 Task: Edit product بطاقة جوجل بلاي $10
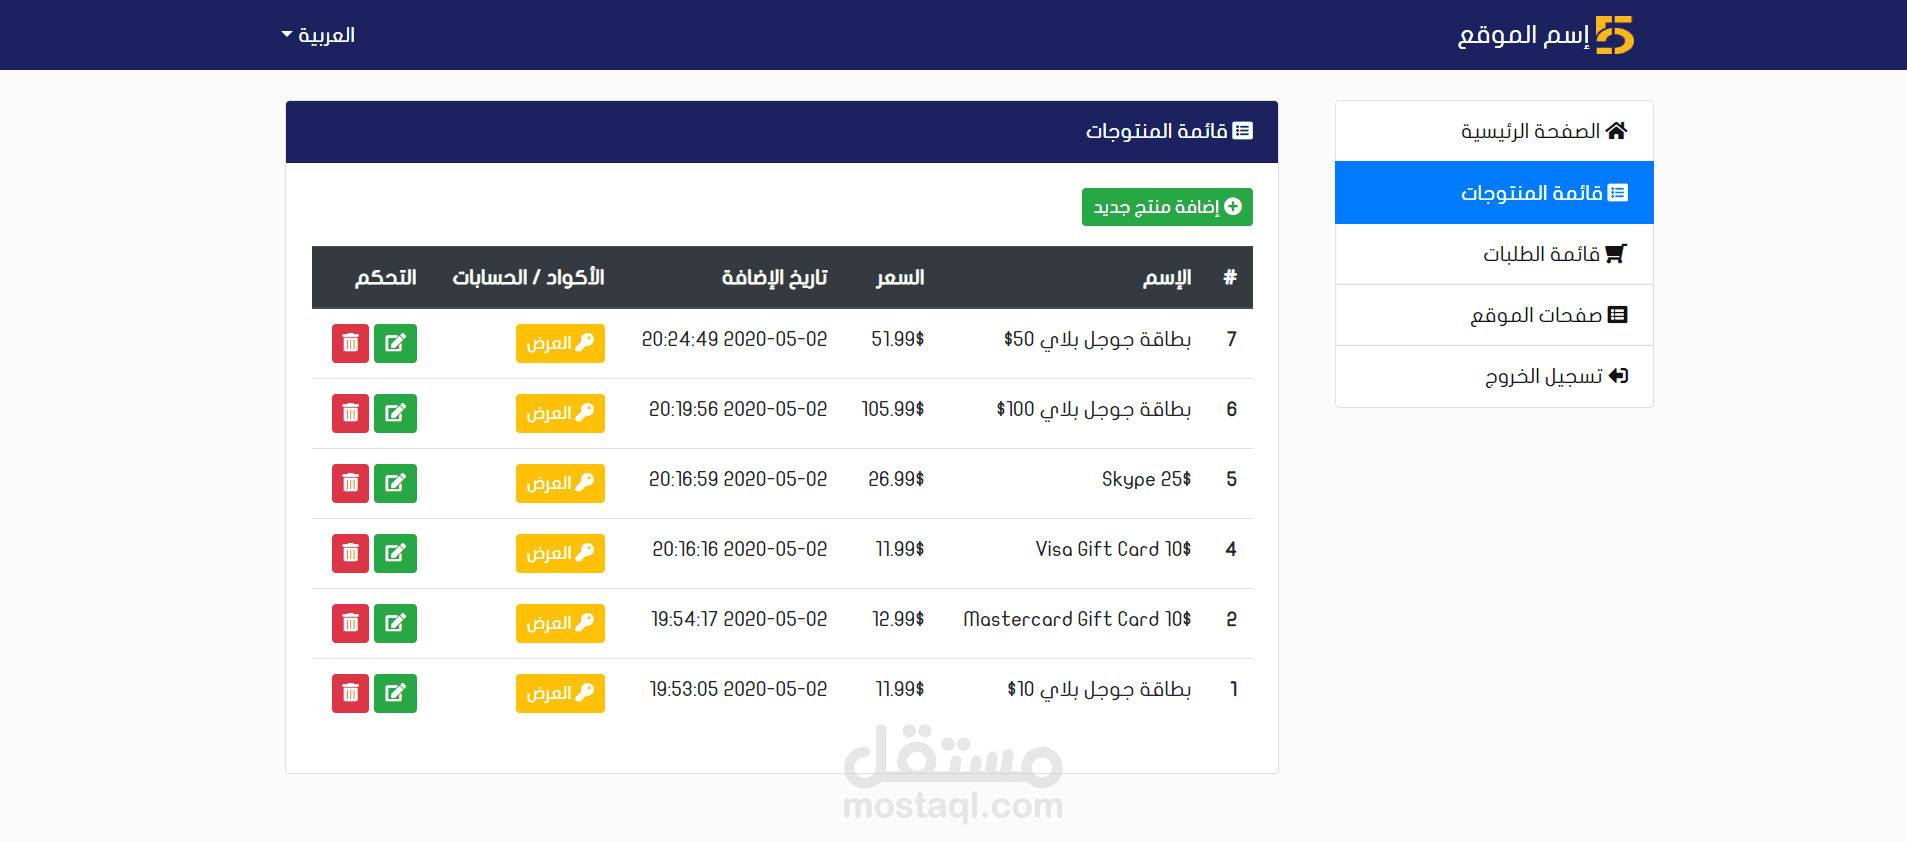point(395,693)
